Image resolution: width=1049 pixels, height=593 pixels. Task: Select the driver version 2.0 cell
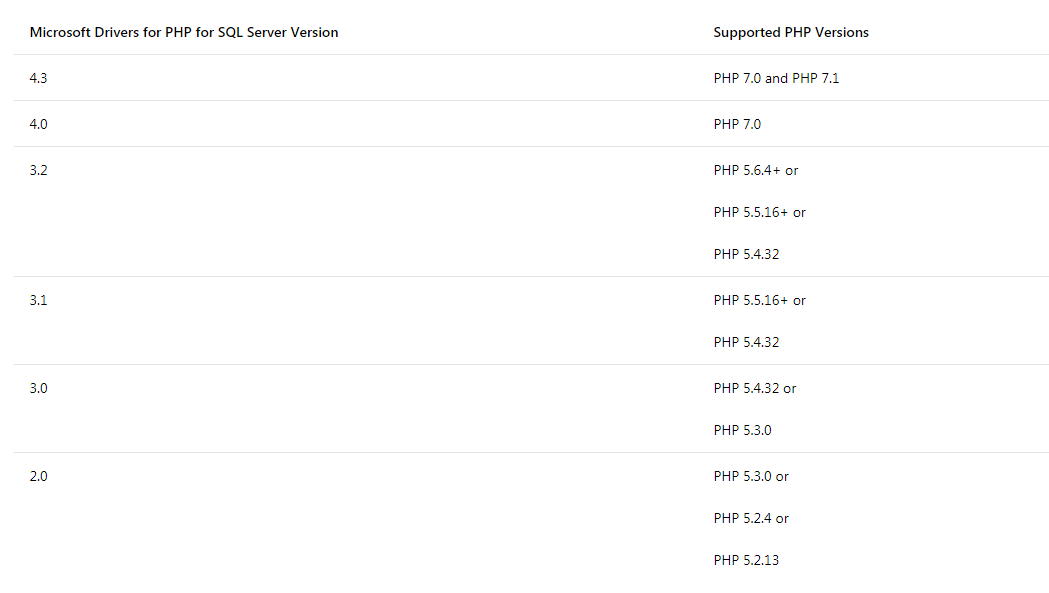click(39, 476)
